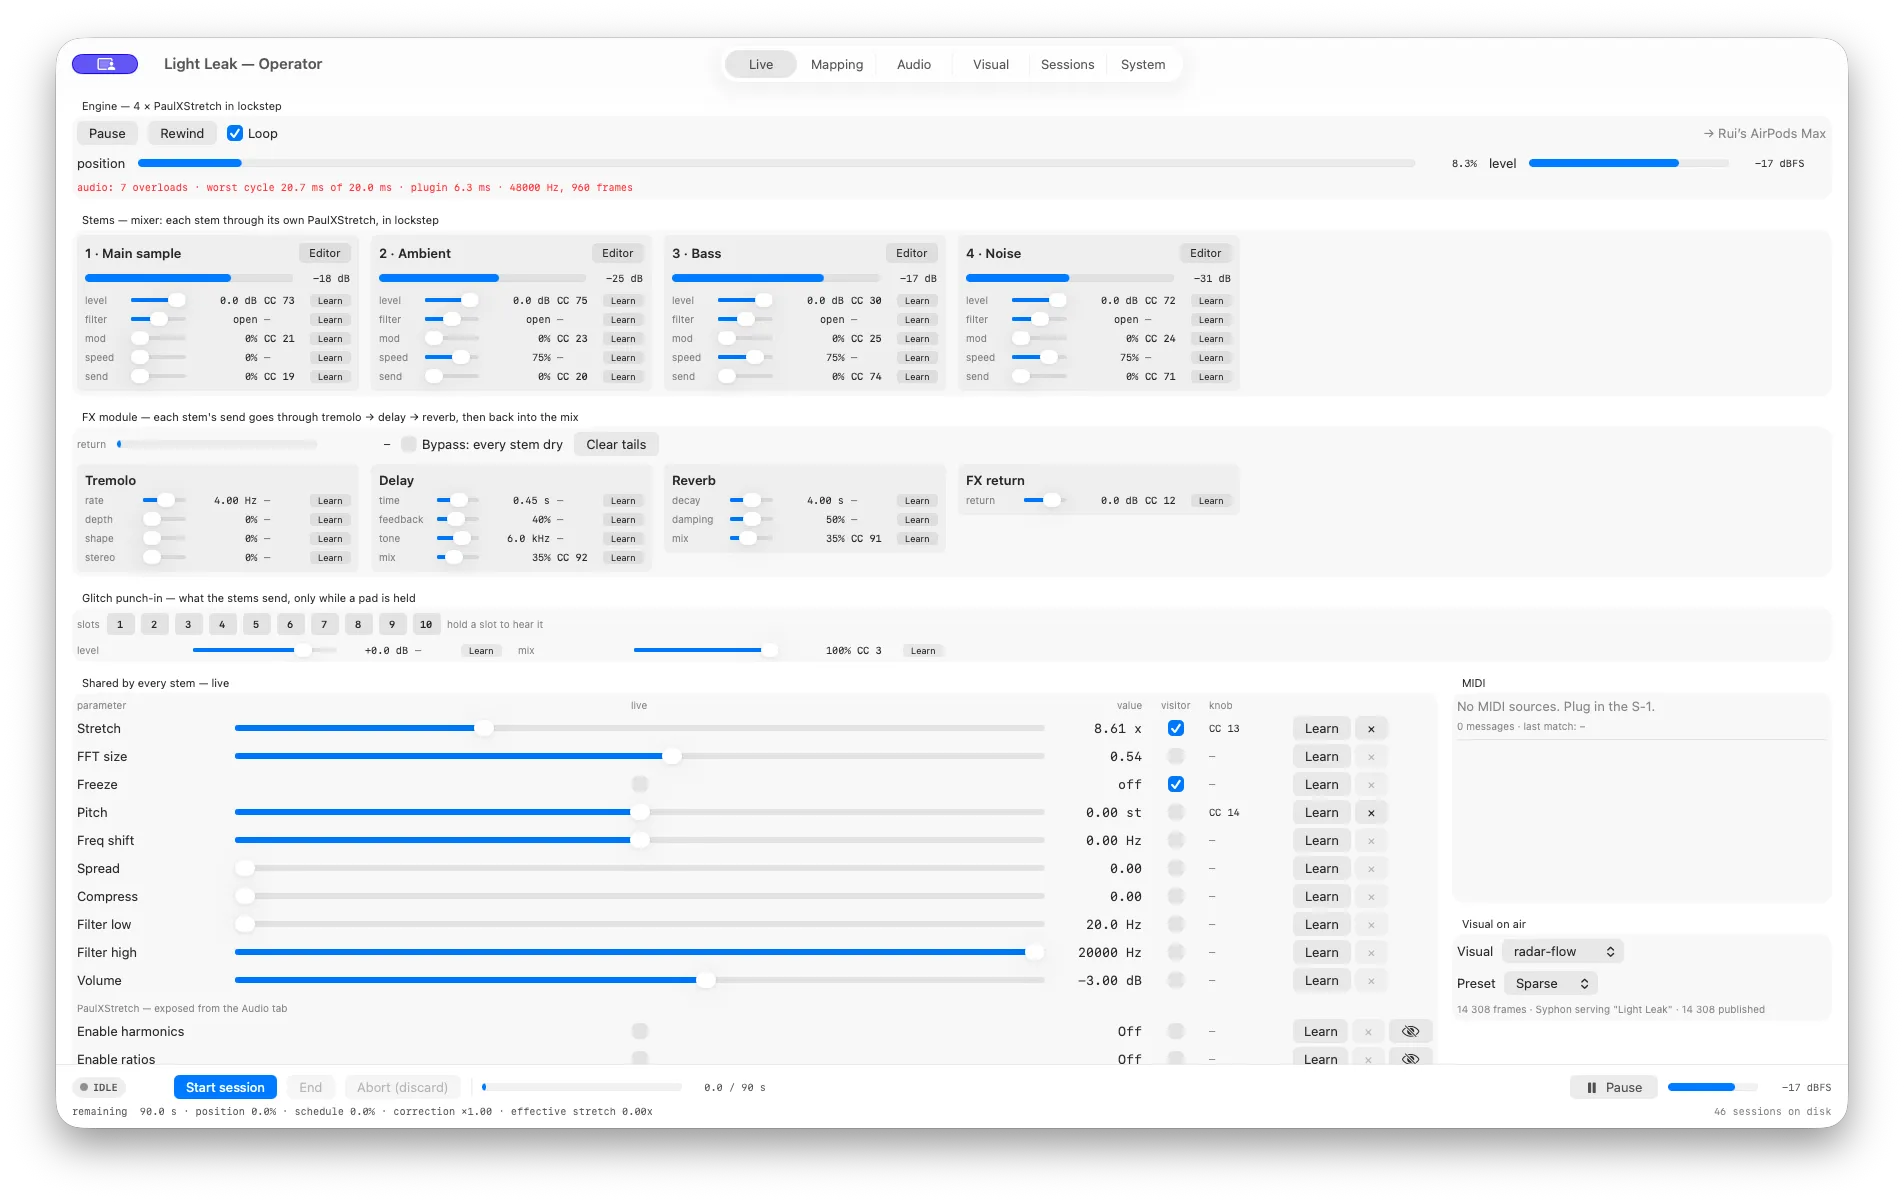This screenshot has height=1202, width=1904.
Task: Click the x button in Spread row
Action: [1371, 869]
